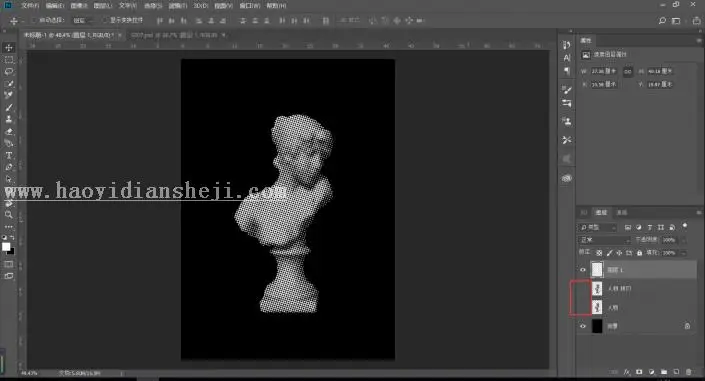Toggle lock position icon

pyautogui.click(x=619, y=253)
